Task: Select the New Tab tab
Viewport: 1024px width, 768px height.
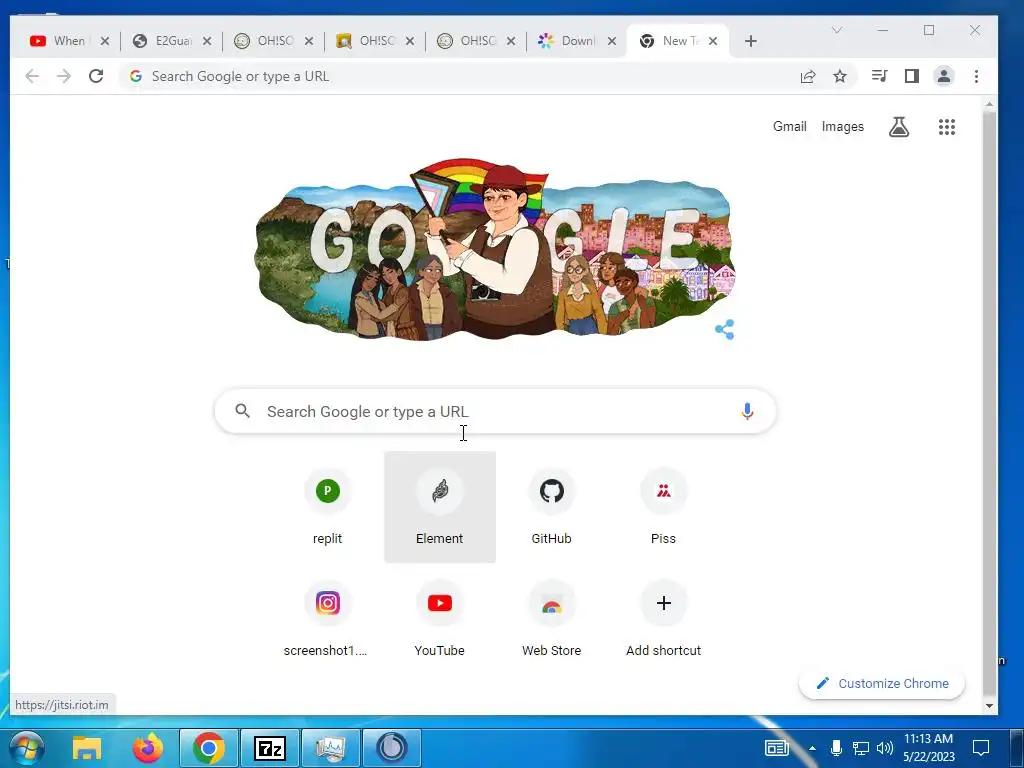Action: 677,41
